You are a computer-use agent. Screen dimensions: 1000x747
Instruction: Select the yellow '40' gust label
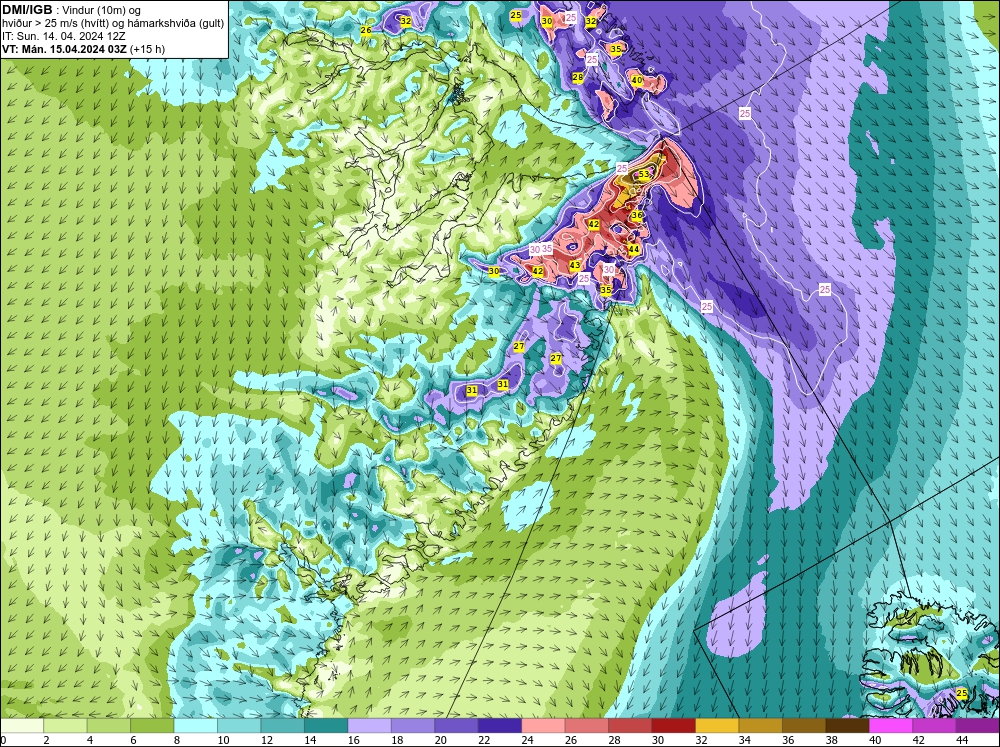pyautogui.click(x=636, y=80)
